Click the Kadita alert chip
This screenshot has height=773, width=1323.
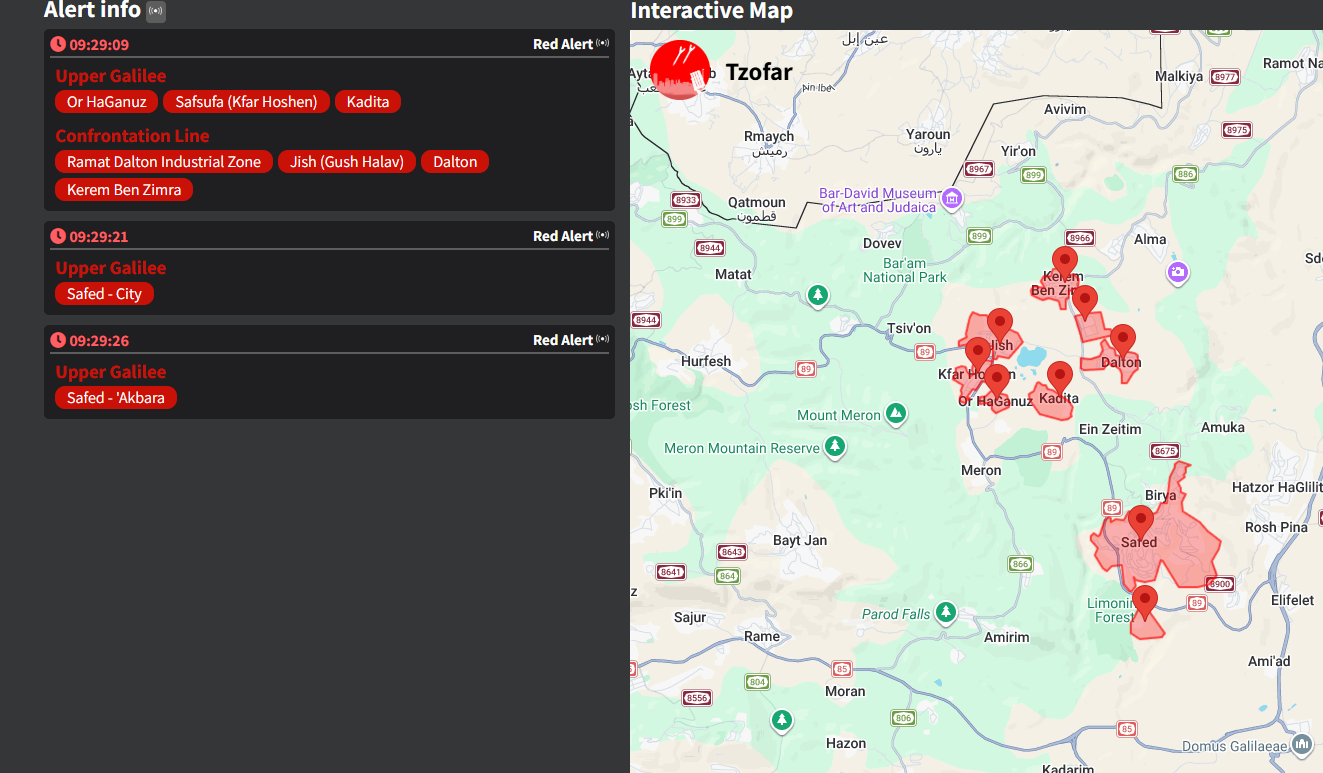[x=368, y=102]
